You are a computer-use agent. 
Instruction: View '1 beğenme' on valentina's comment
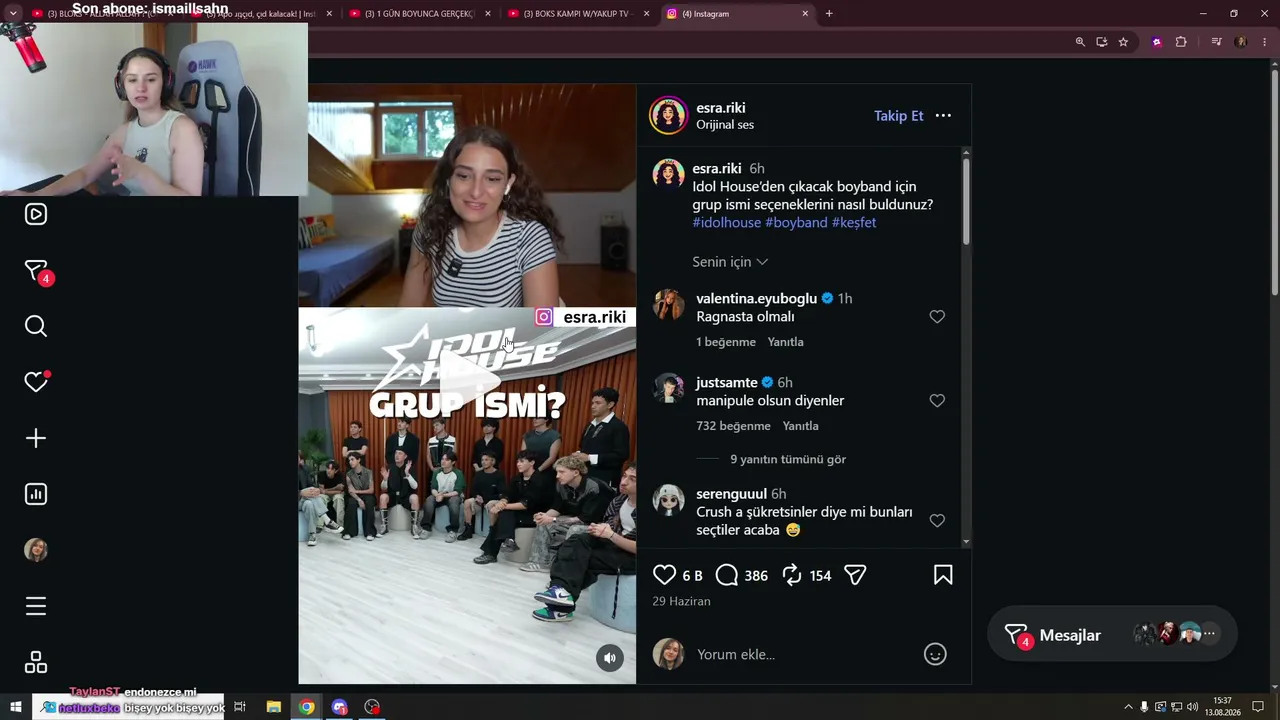[726, 342]
